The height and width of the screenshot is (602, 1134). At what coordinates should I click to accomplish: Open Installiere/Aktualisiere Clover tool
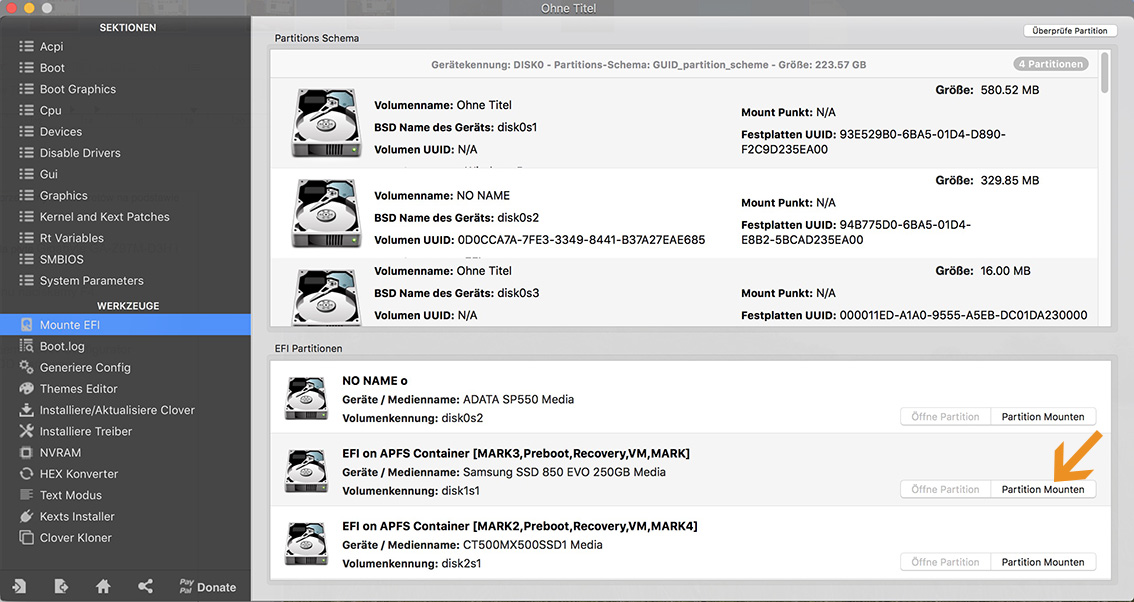(116, 410)
